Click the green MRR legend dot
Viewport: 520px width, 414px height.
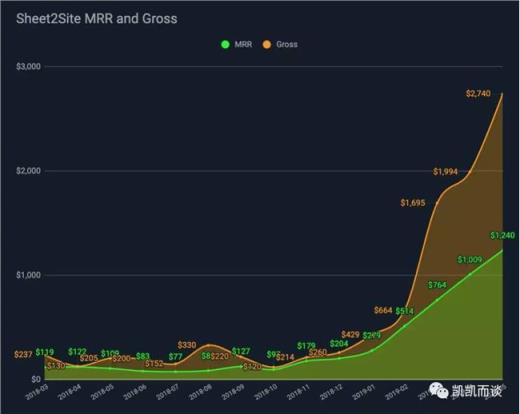click(x=225, y=44)
